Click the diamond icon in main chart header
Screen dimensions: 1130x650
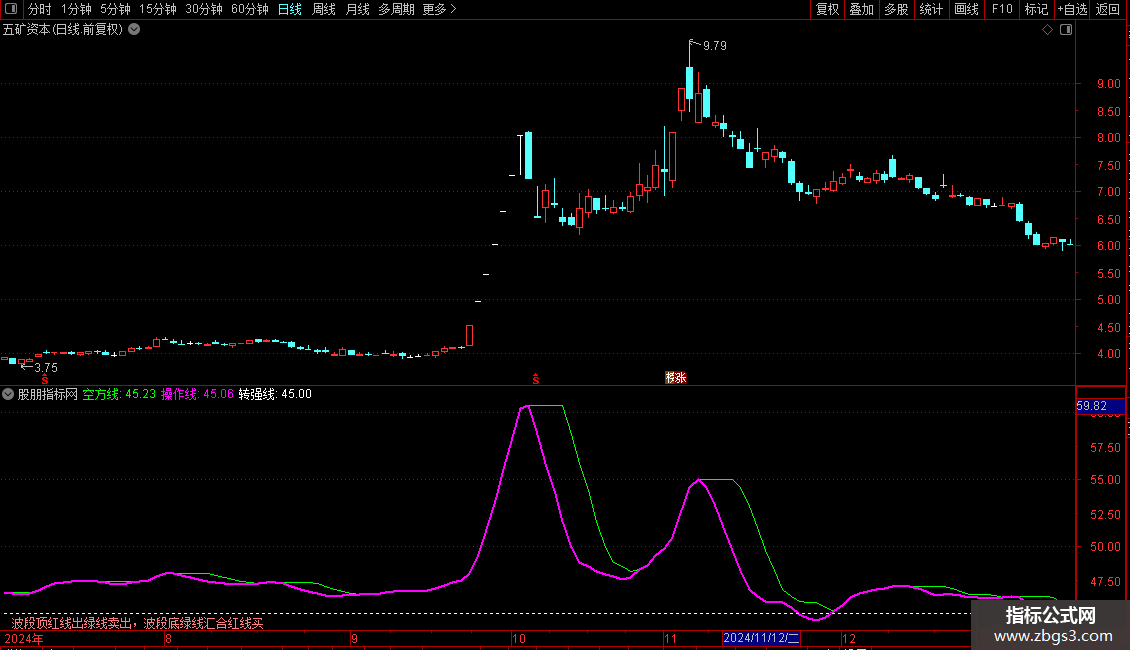point(1047,30)
